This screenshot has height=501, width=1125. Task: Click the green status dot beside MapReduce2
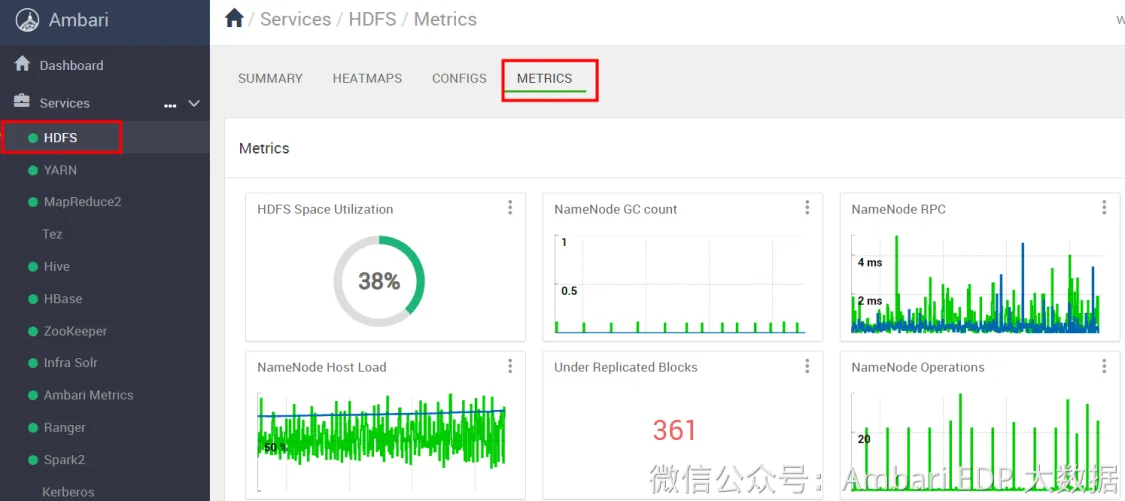pos(32,202)
